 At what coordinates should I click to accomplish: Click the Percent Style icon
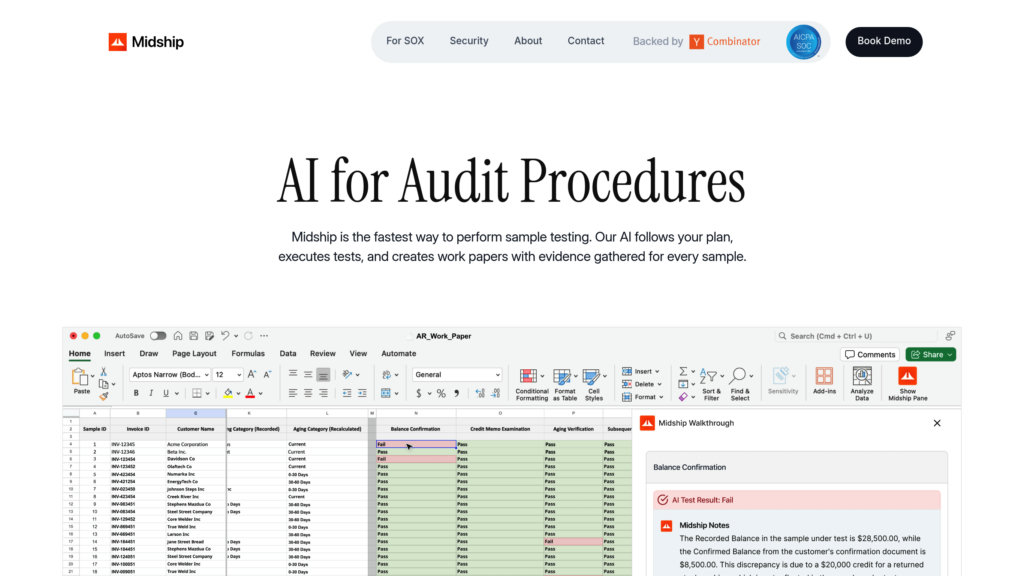coord(440,393)
